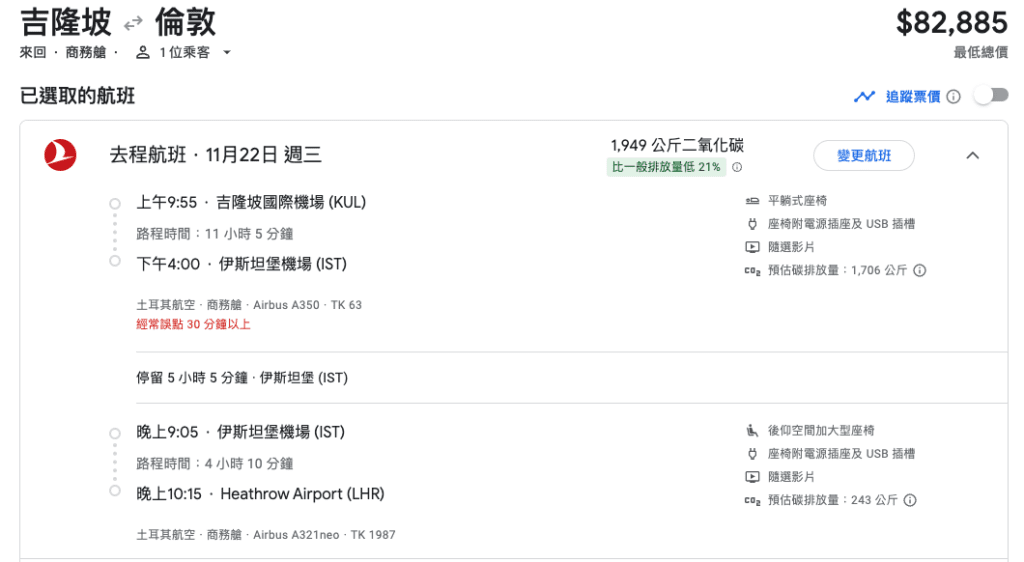
Task: Toggle the 追蹤票價 price tracking switch
Action: point(991,96)
